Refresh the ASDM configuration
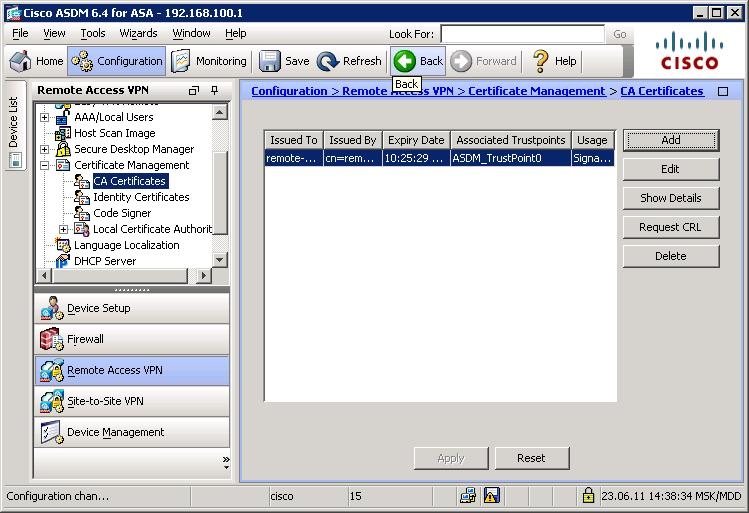 (349, 61)
